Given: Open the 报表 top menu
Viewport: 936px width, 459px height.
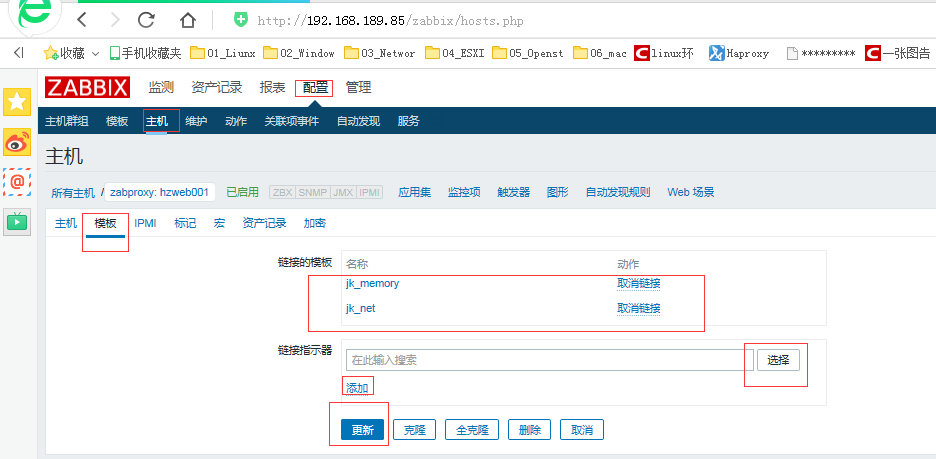Looking at the screenshot, I should pos(272,88).
